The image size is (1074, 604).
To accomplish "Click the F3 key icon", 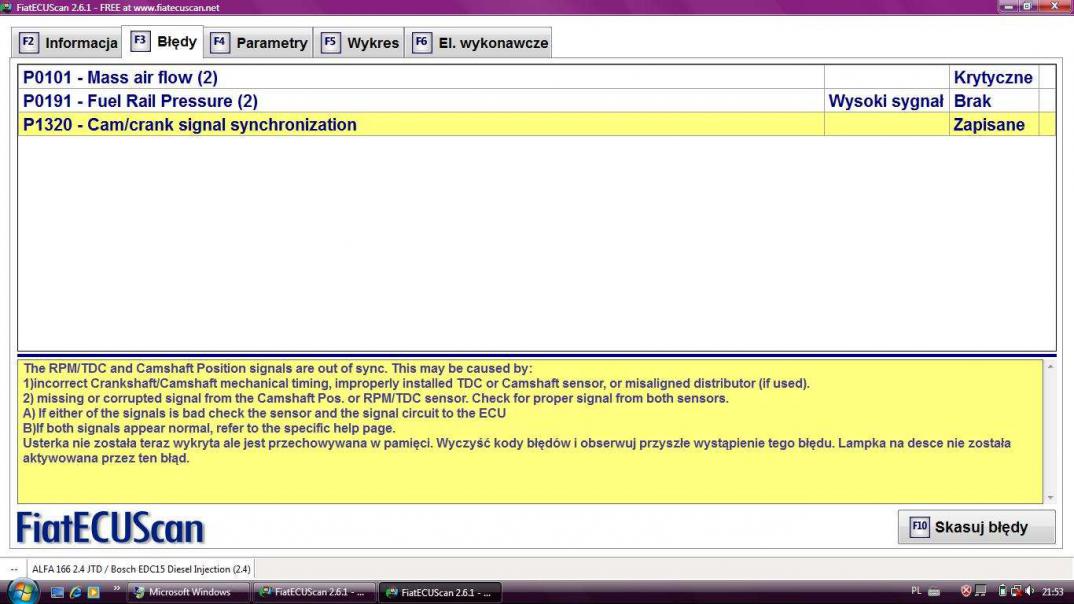I will [x=140, y=41].
